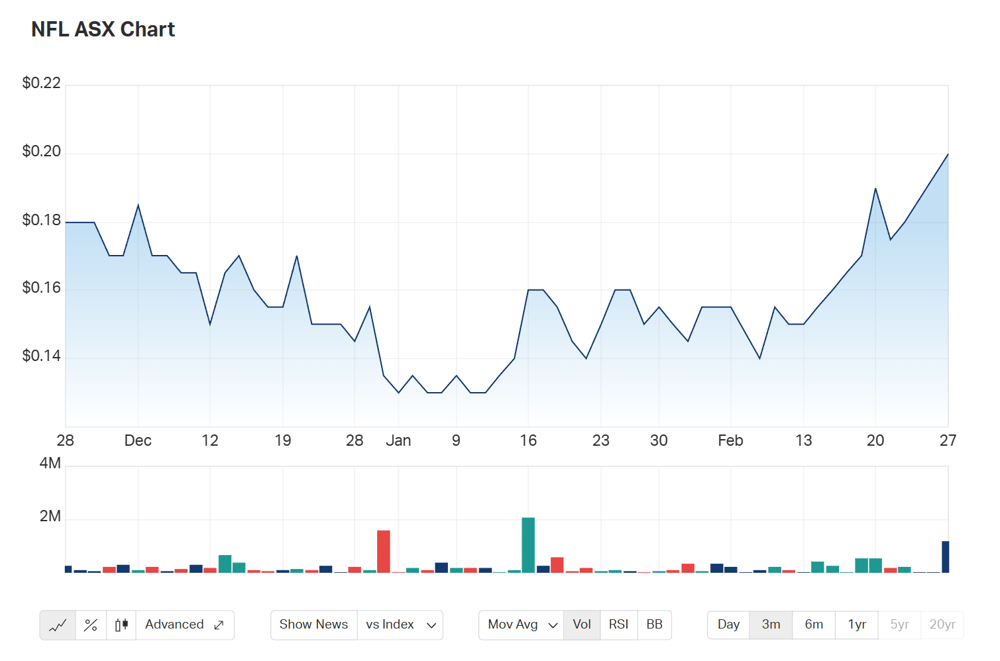Switch to percentage chart view icon

pyautogui.click(x=91, y=625)
